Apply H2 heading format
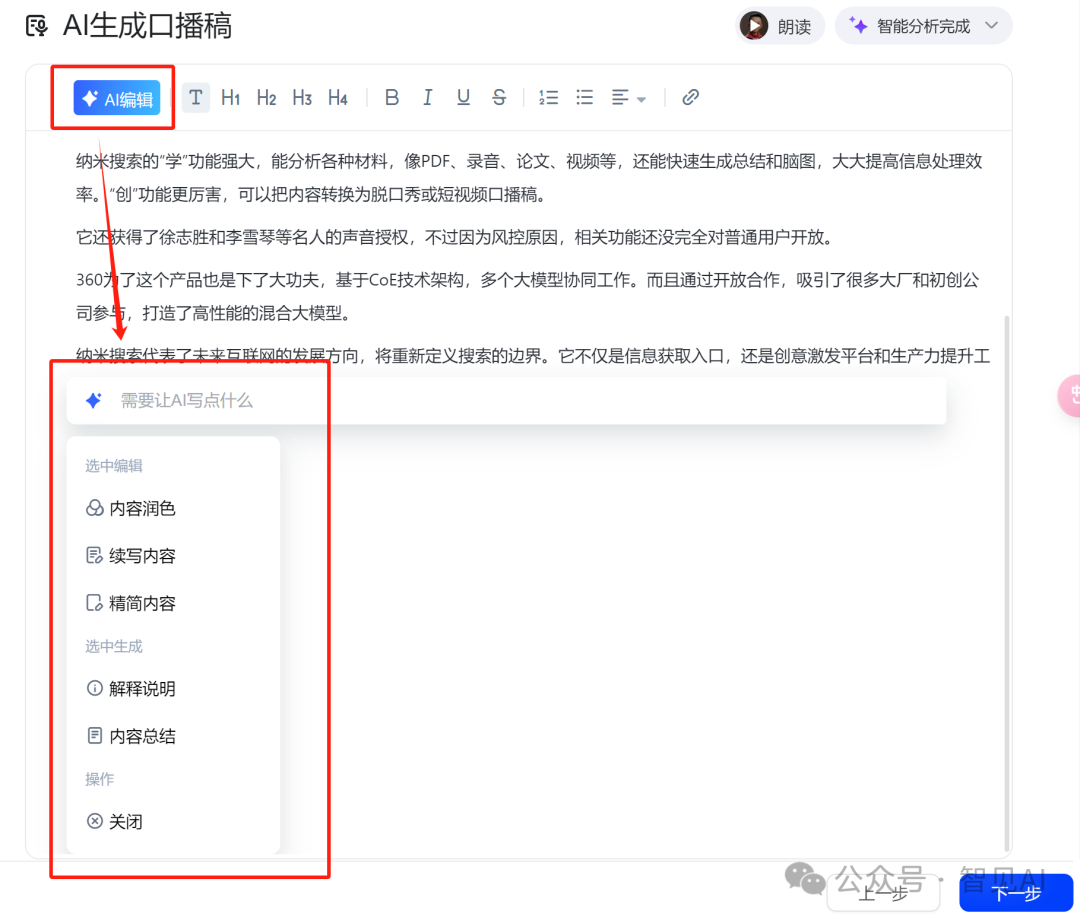This screenshot has width=1080, height=923. (x=266, y=97)
